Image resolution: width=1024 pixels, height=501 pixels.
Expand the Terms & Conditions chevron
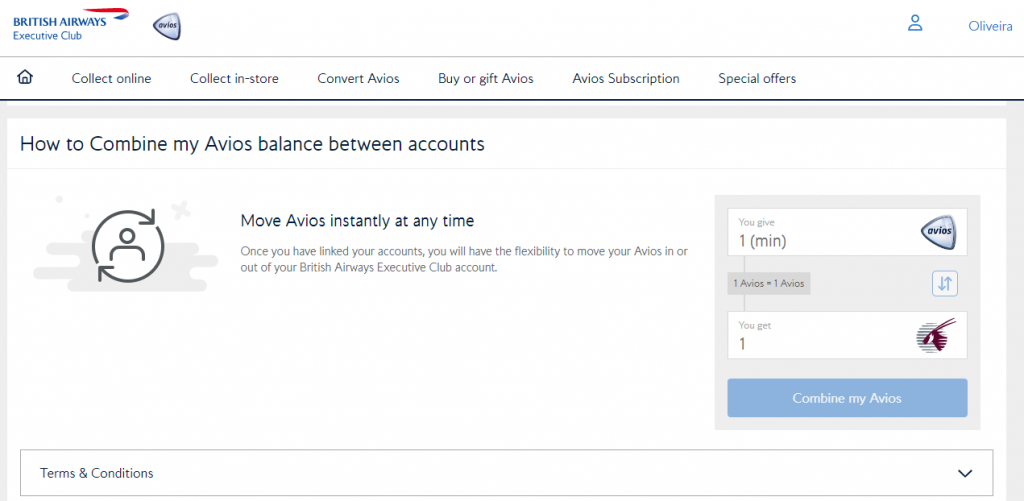tap(964, 473)
